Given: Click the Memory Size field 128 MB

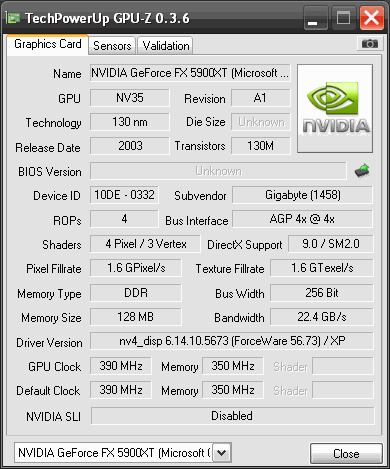Looking at the screenshot, I should pos(136,317).
